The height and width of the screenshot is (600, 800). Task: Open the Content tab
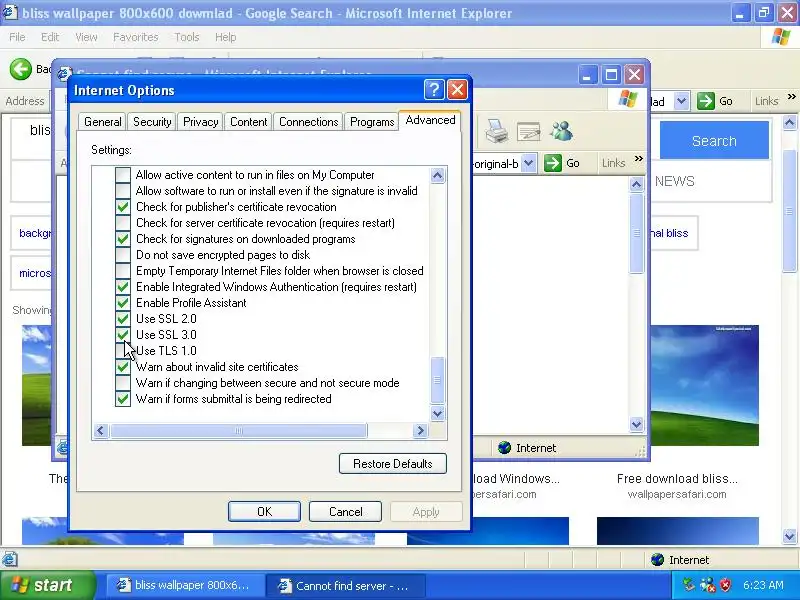click(x=248, y=122)
